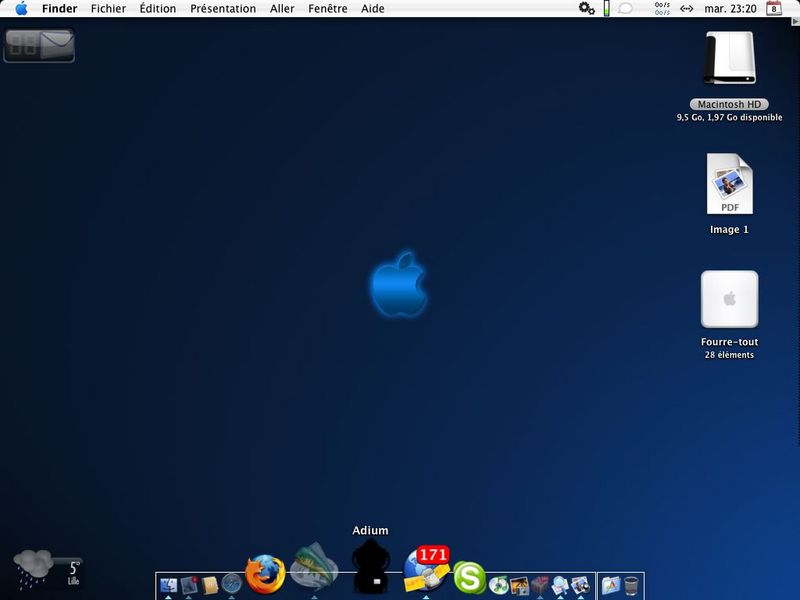Open the photo app in the Dock
The image size is (800, 600).
point(519,585)
